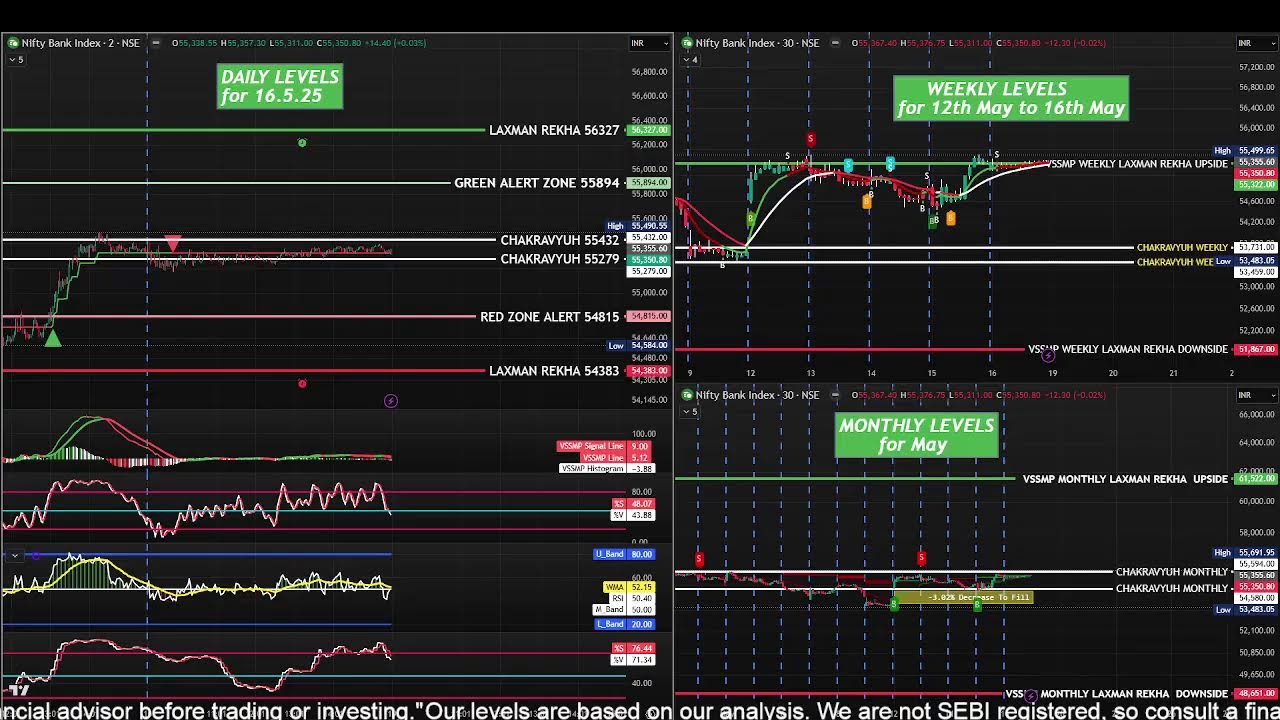The height and width of the screenshot is (720, 1280).
Task: Expand the 5 indicators legend on the monthly chart
Action: coord(690,411)
